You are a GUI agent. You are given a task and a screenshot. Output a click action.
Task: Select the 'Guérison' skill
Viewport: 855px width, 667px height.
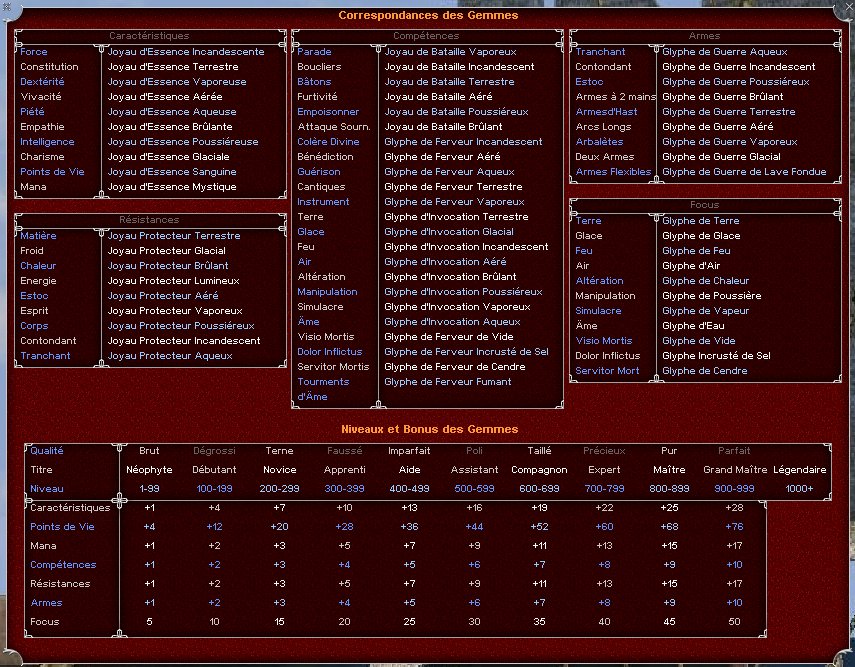319,172
